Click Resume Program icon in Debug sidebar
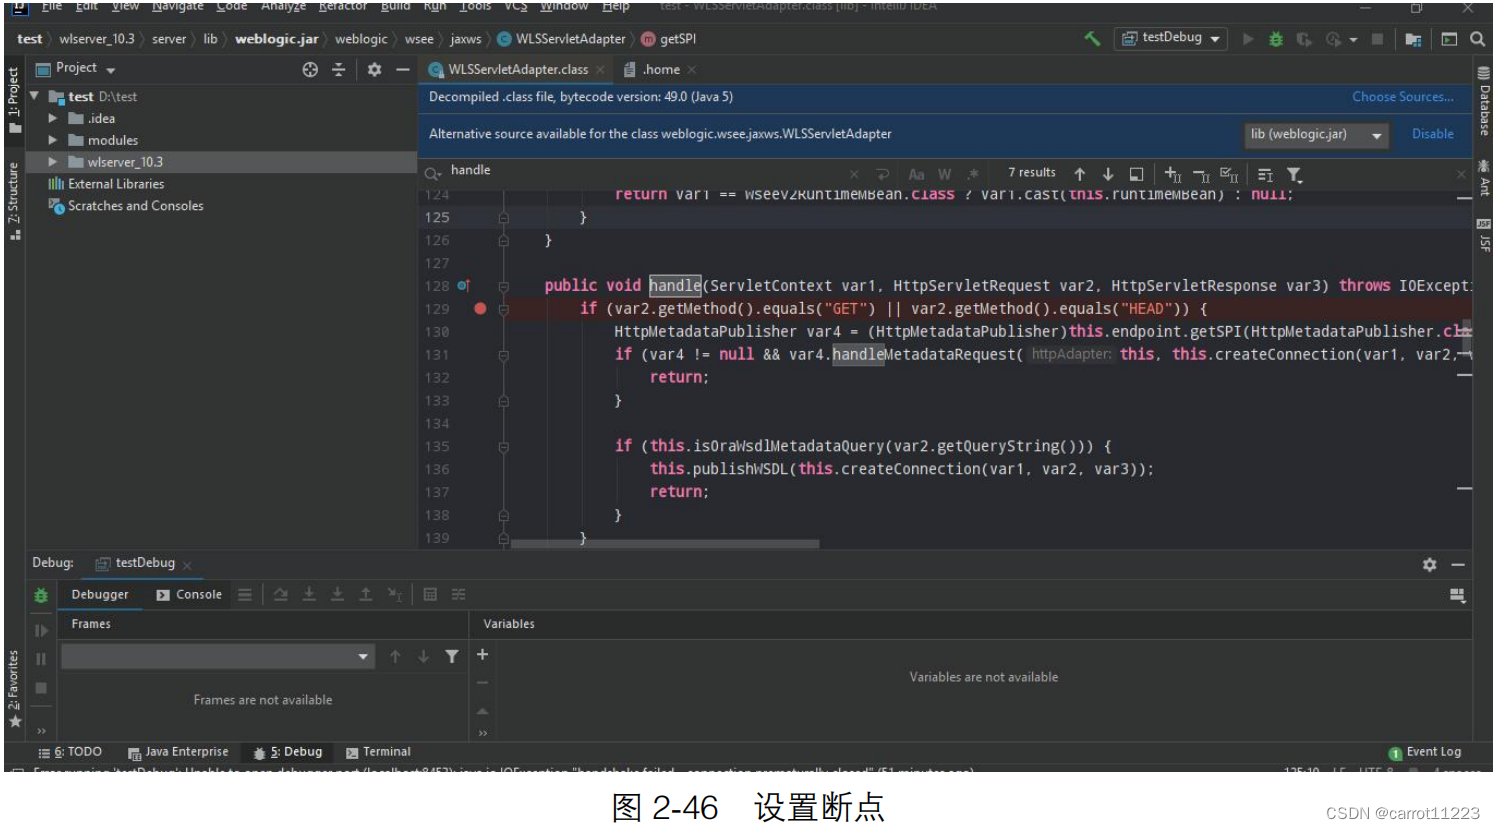The image size is (1495, 829). click(x=41, y=630)
